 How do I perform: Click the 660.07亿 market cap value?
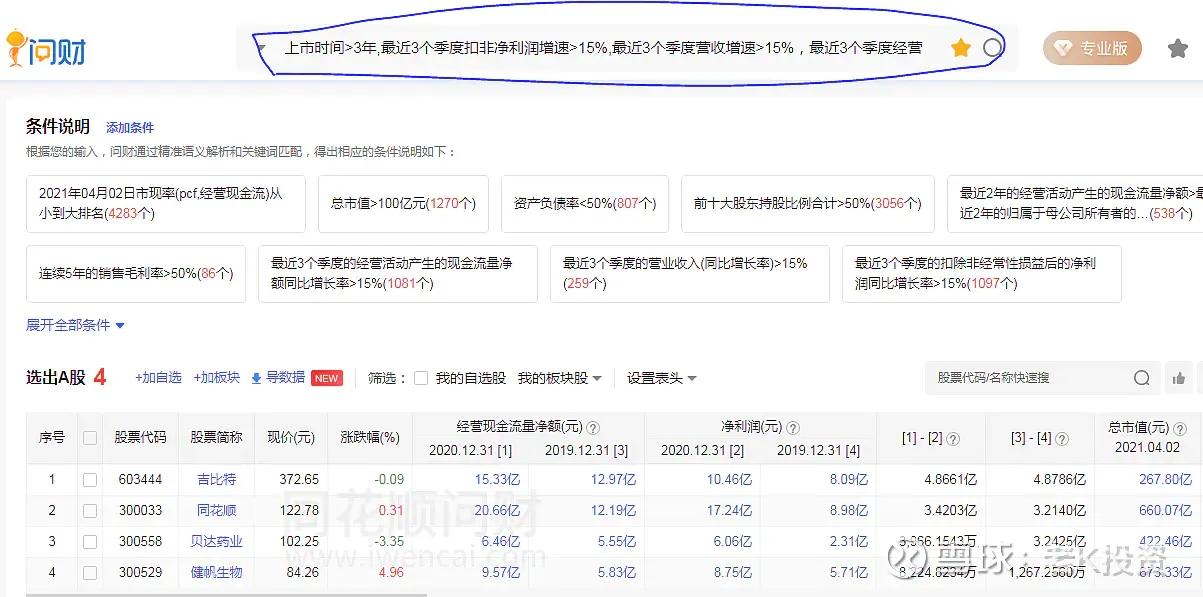pyautogui.click(x=1166, y=511)
